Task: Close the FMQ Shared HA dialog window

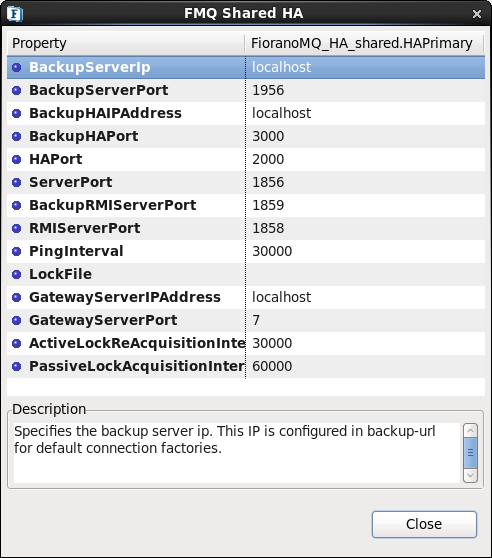Action: pos(477,14)
